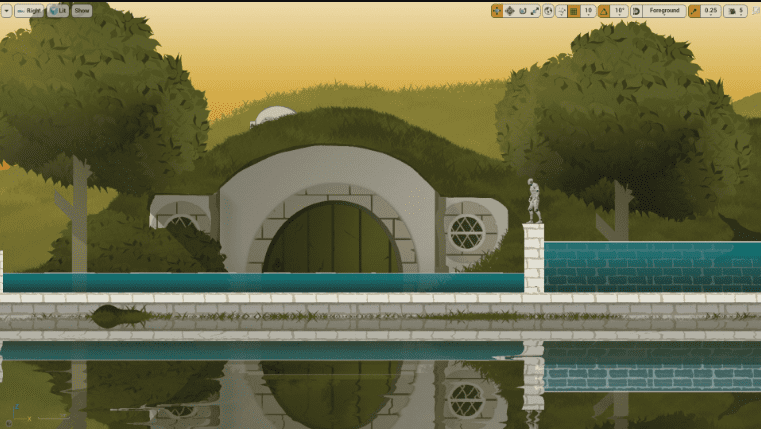761x429 pixels.
Task: Select the combined translate-rotate gizmo tool
Action: [510, 11]
